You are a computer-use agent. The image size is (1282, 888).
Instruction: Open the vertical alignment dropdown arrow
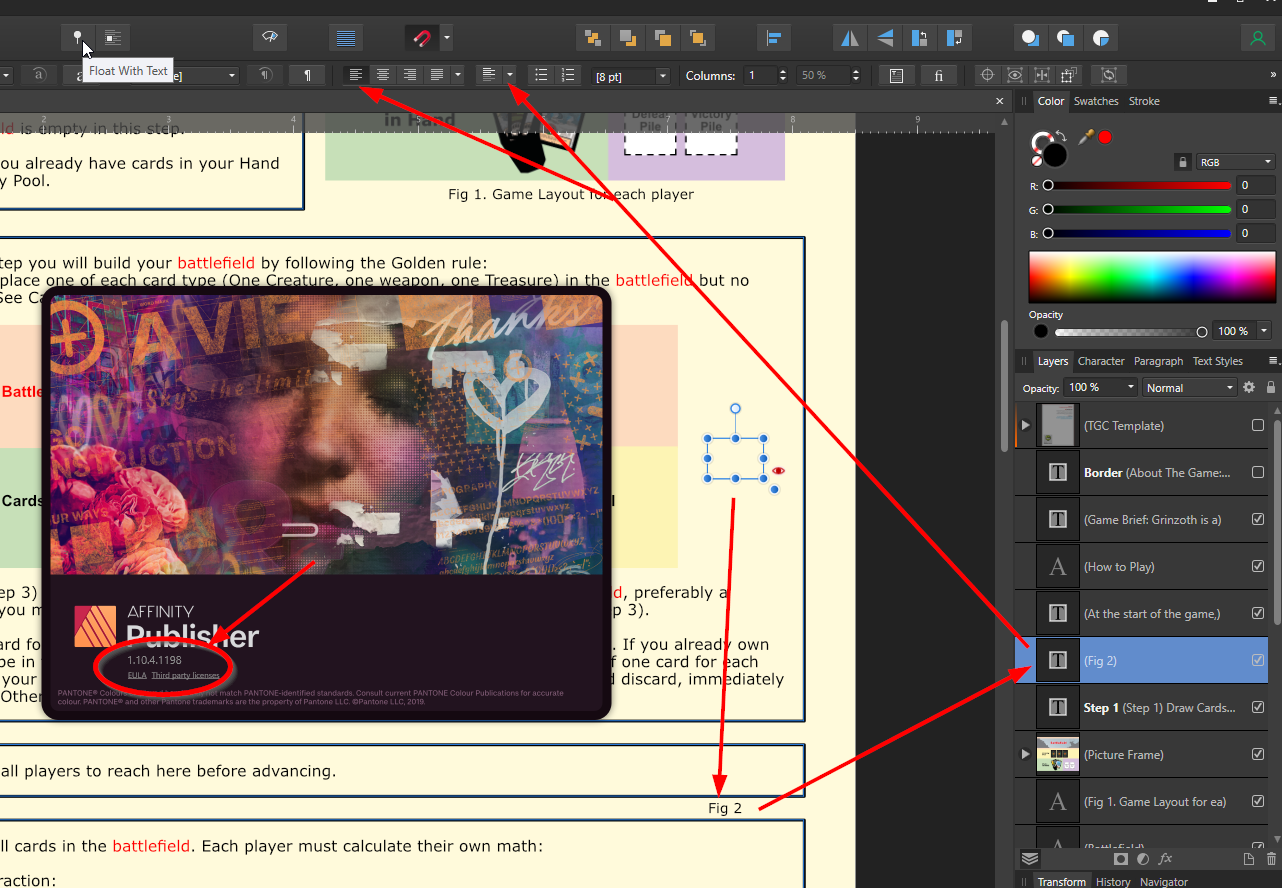510,75
